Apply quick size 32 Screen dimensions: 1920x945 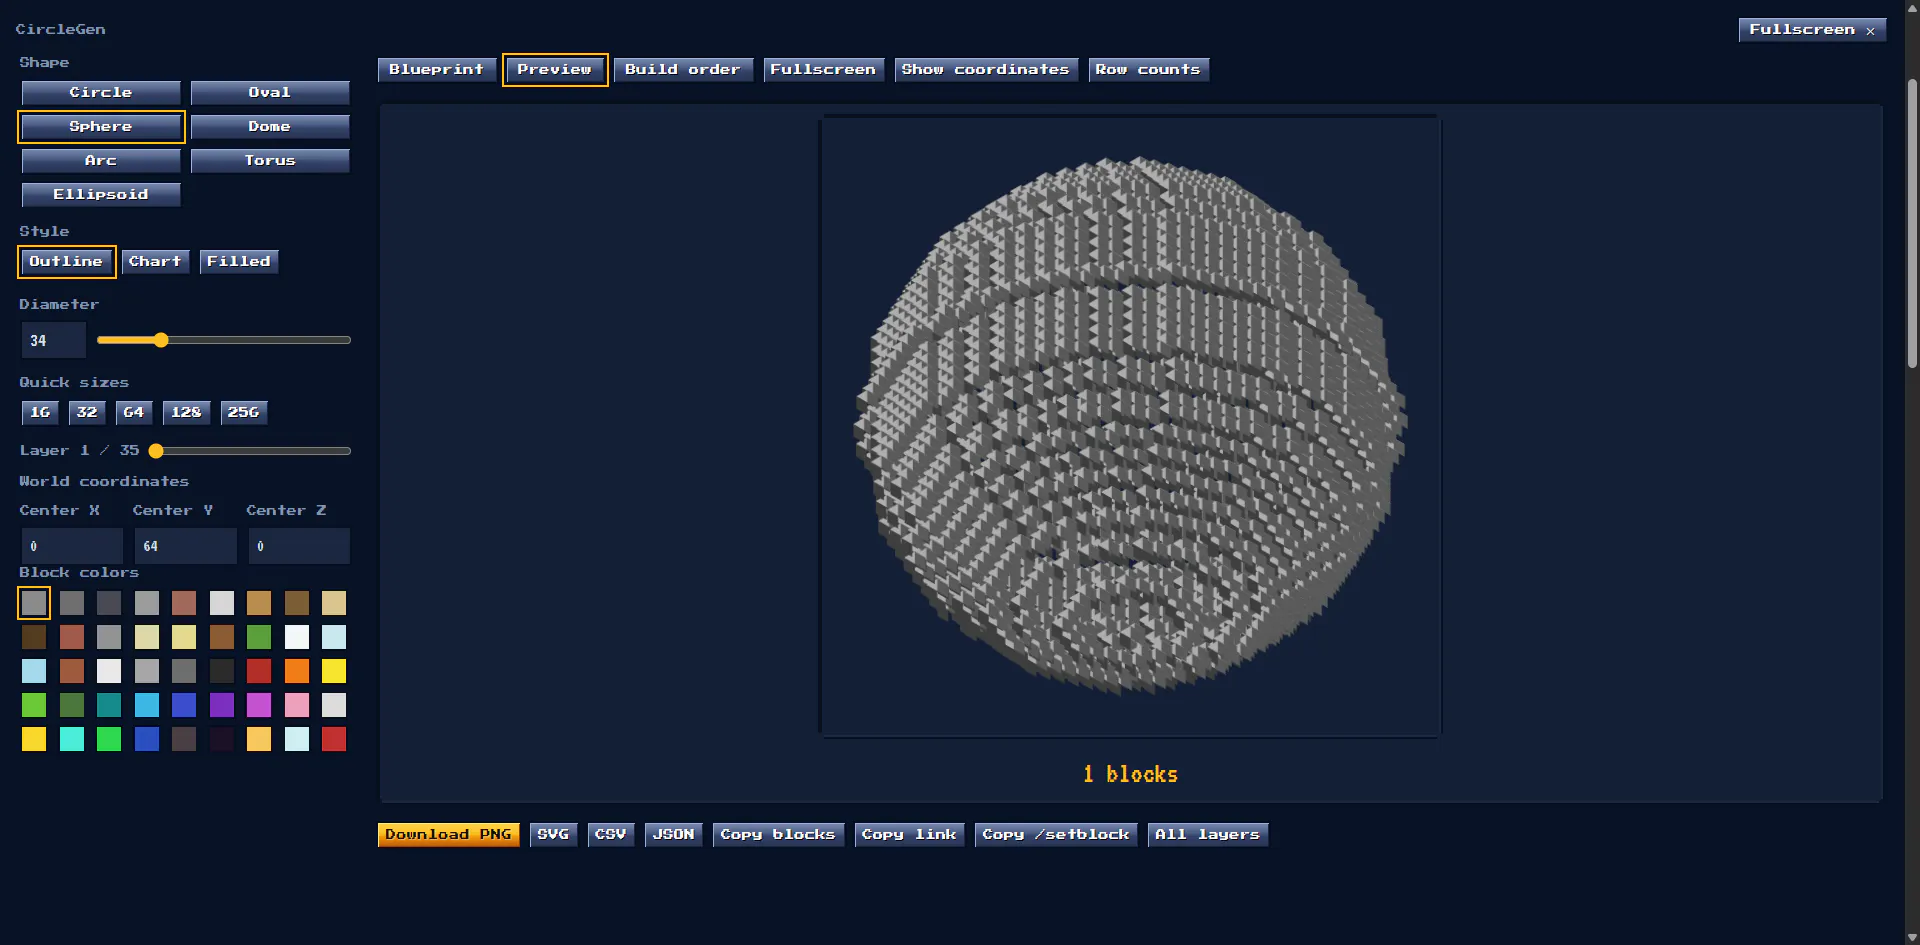coord(87,412)
